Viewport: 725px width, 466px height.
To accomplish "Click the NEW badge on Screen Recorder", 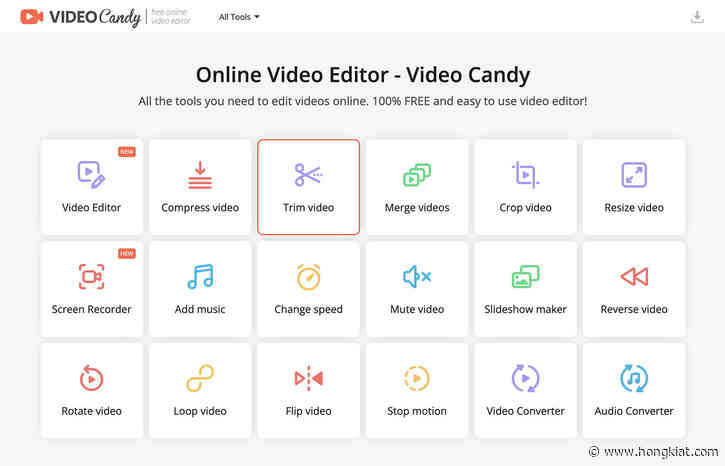I will pyautogui.click(x=127, y=253).
